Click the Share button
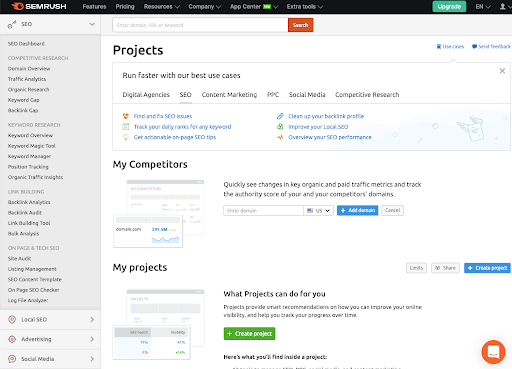512x369 pixels. pyautogui.click(x=445, y=268)
